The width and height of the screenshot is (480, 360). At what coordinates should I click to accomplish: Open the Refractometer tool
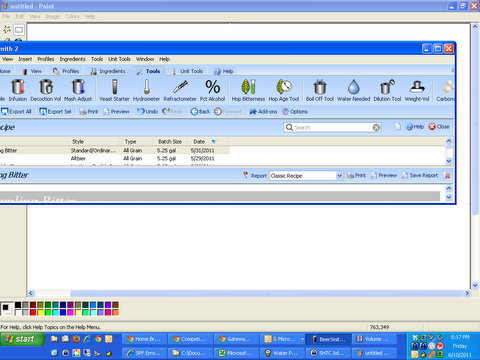pyautogui.click(x=180, y=90)
